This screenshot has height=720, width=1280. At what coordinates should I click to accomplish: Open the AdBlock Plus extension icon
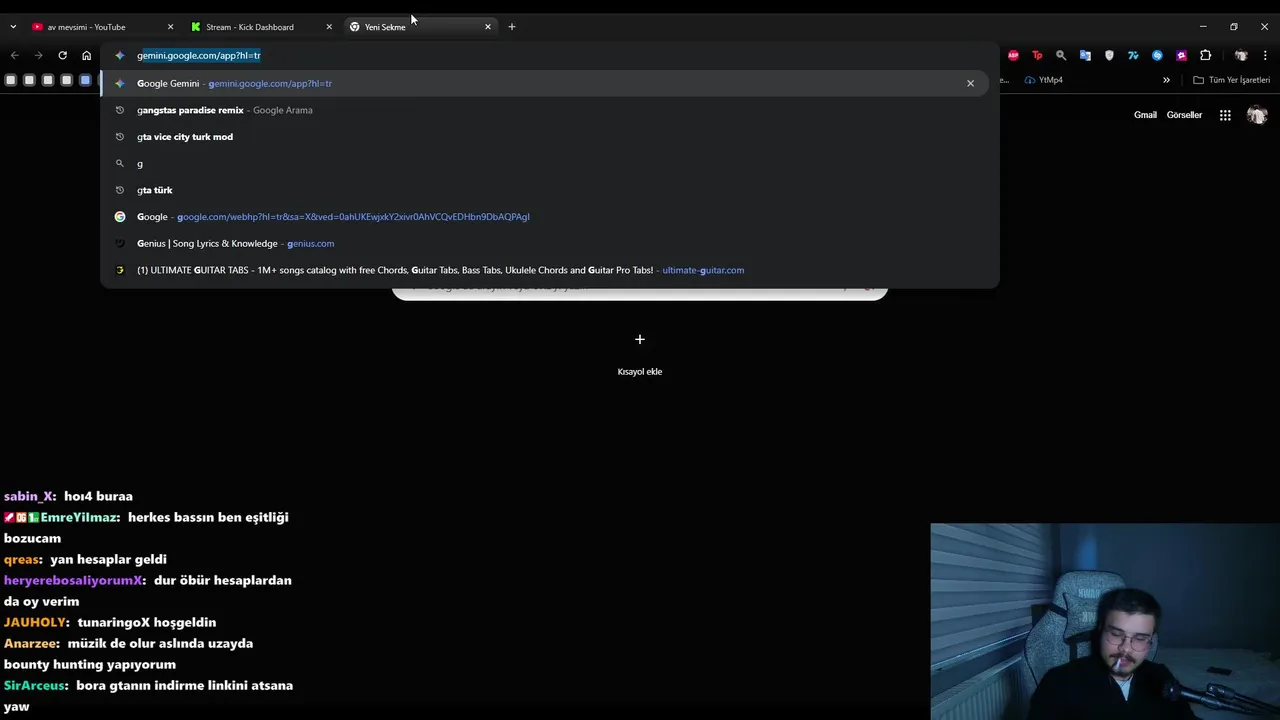[x=1013, y=55]
